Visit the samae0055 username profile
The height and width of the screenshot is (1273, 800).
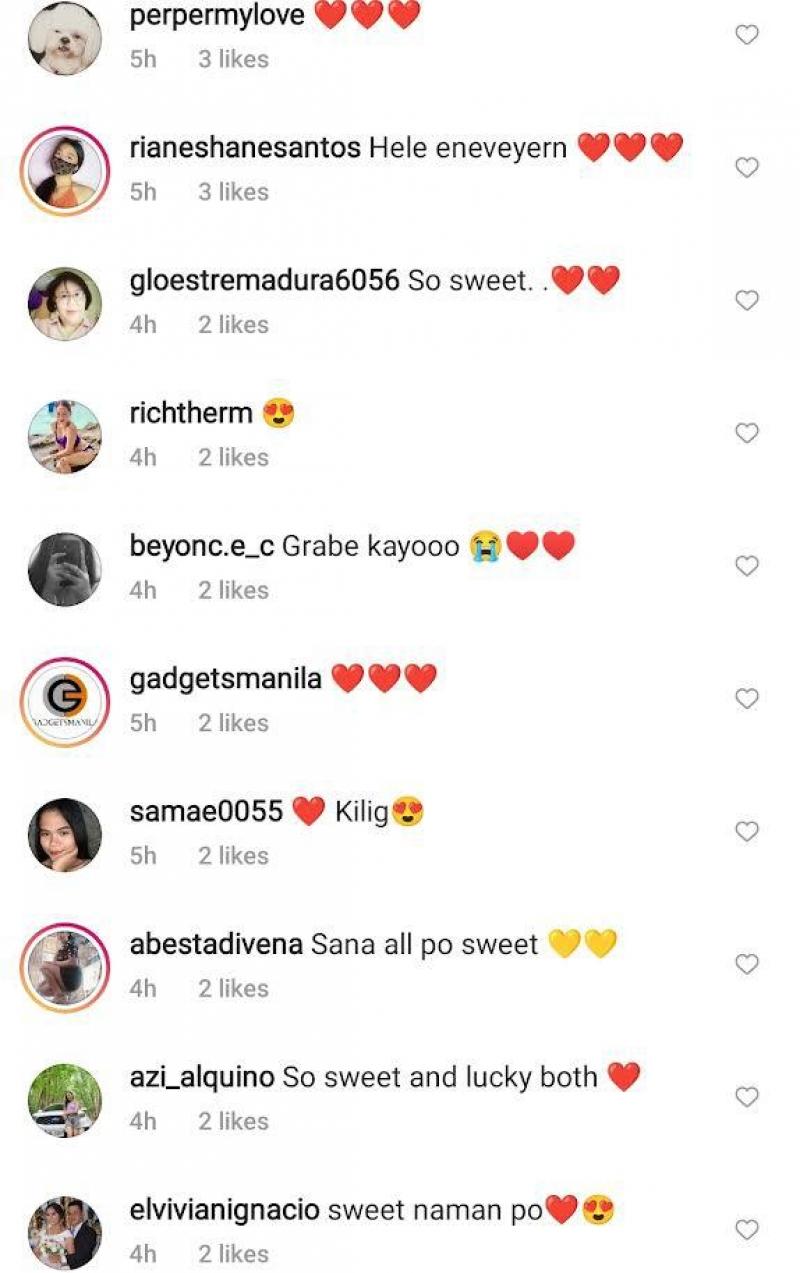[206, 812]
